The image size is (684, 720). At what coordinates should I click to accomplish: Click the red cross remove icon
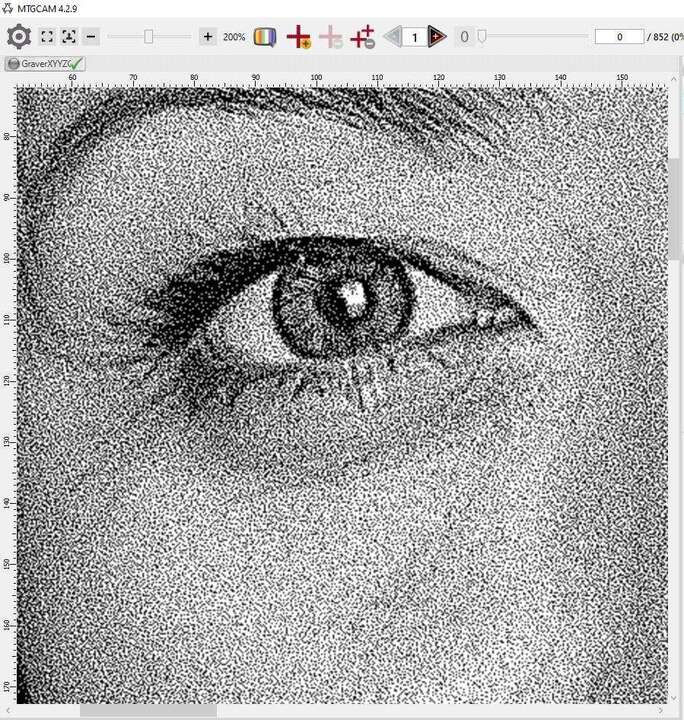[x=363, y=37]
